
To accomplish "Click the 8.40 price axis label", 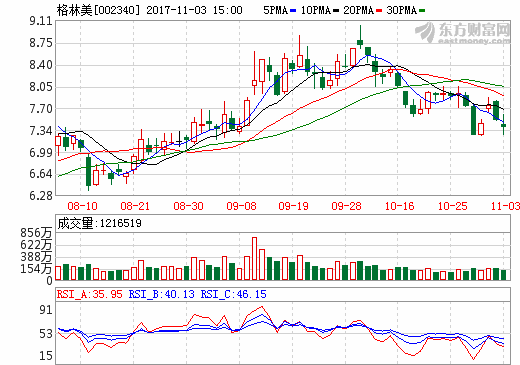I will 41,65.
